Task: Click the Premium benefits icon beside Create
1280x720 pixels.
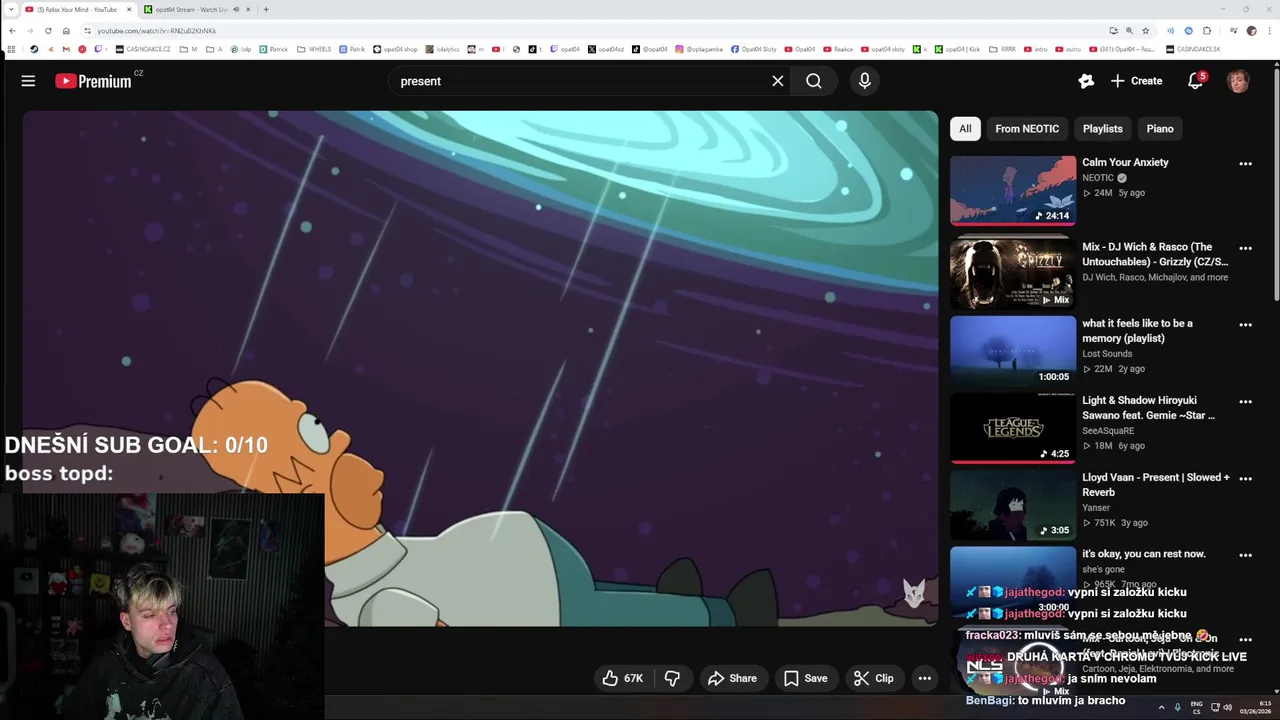Action: pos(1086,81)
